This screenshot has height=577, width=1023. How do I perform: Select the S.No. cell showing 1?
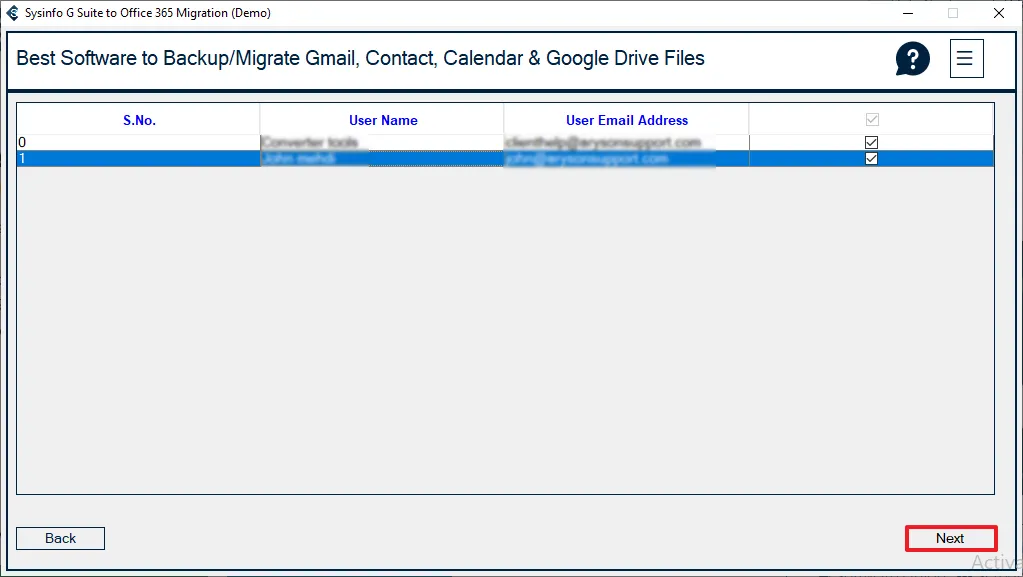[138, 159]
